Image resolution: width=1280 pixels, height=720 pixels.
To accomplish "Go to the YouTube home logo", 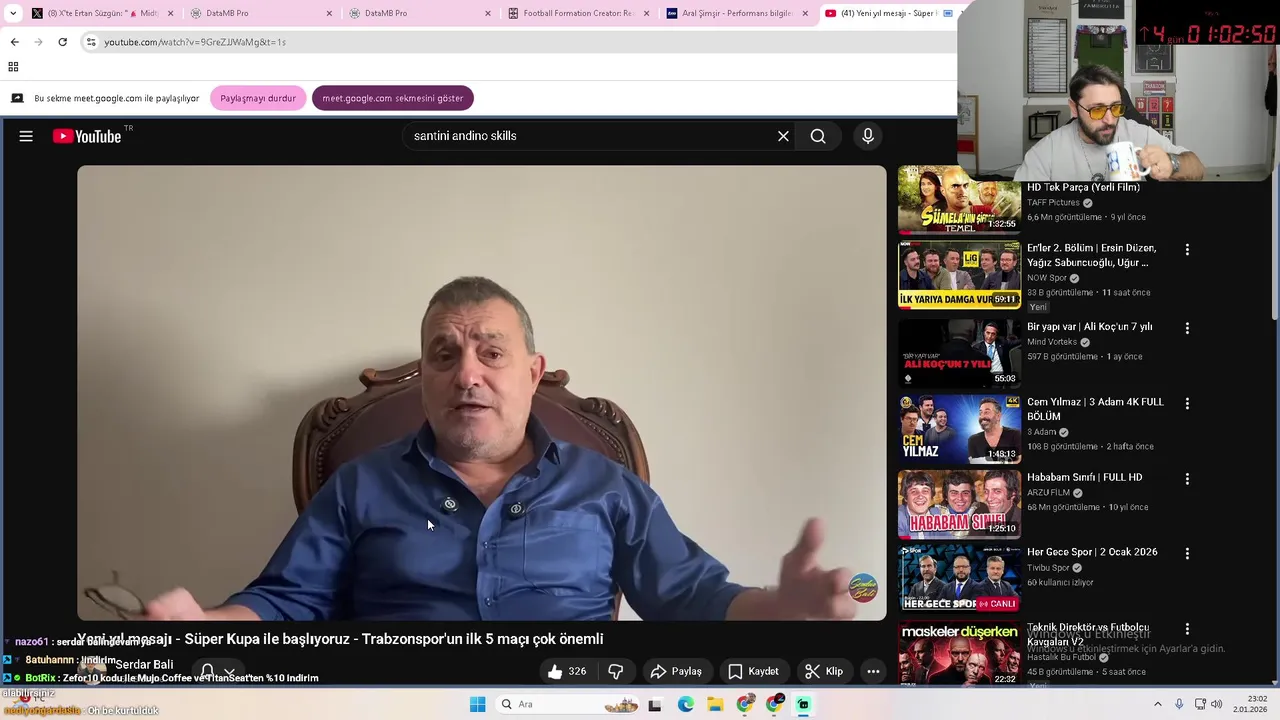I will [87, 136].
